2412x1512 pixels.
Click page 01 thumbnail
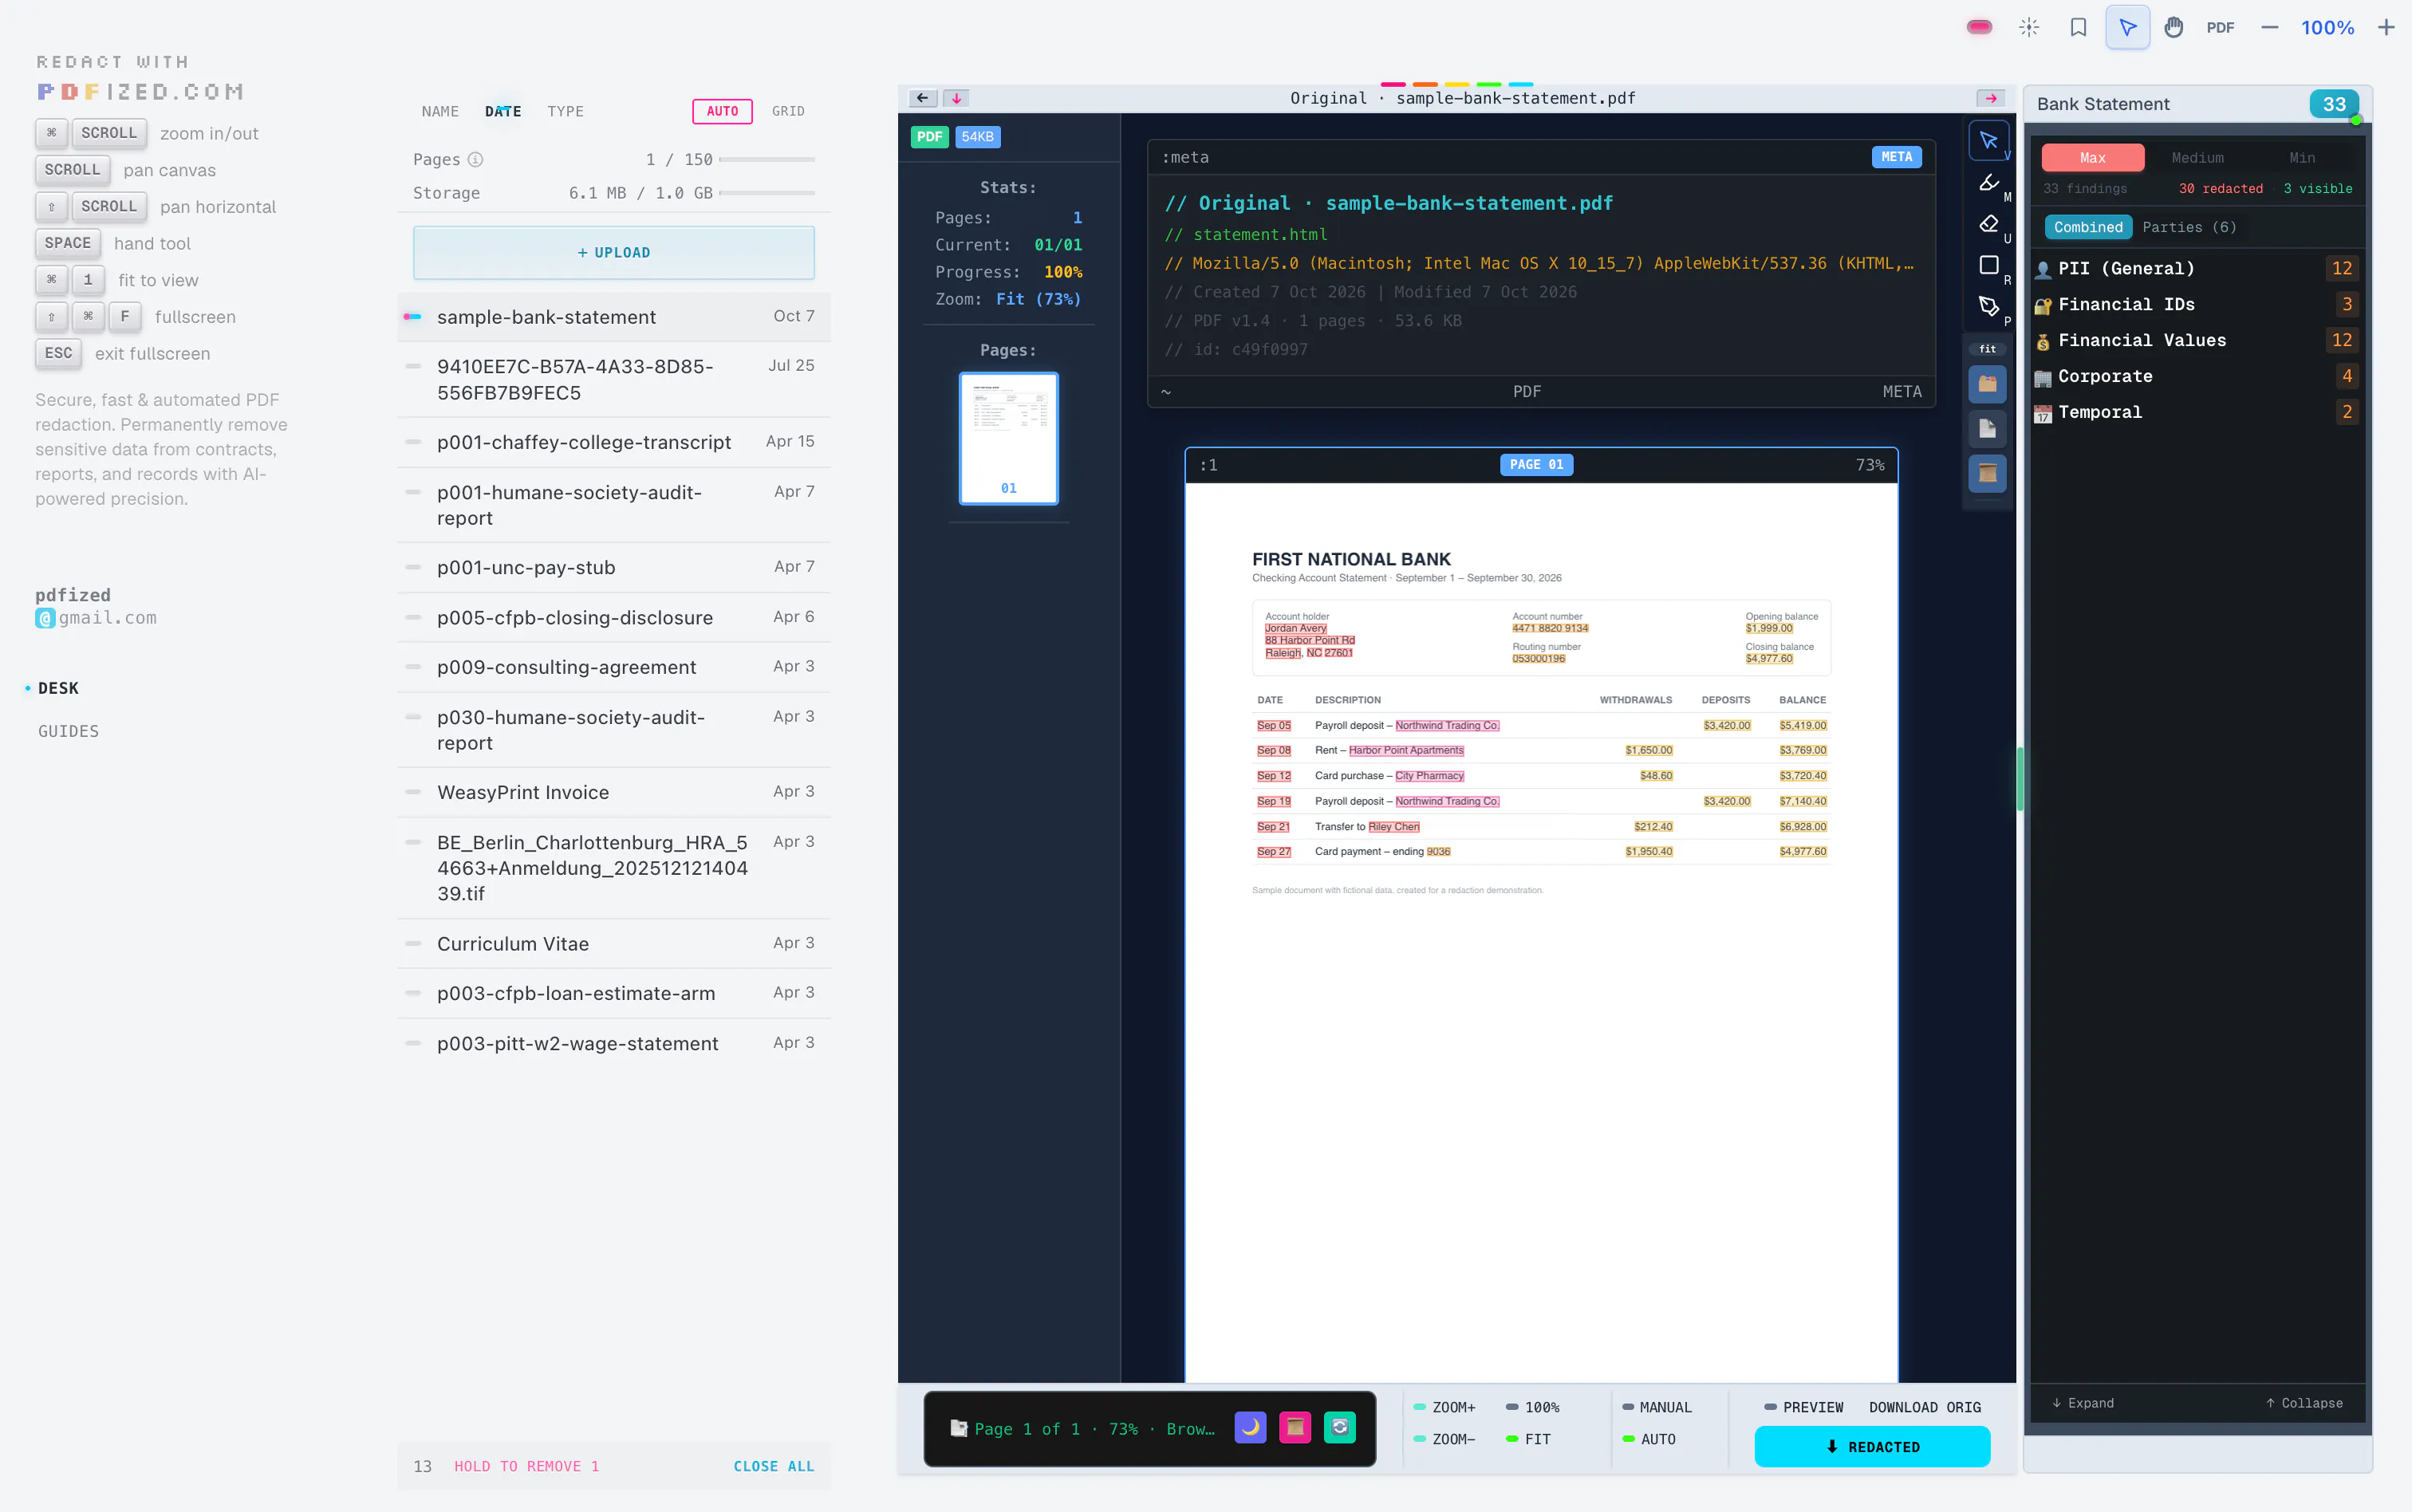1008,438
